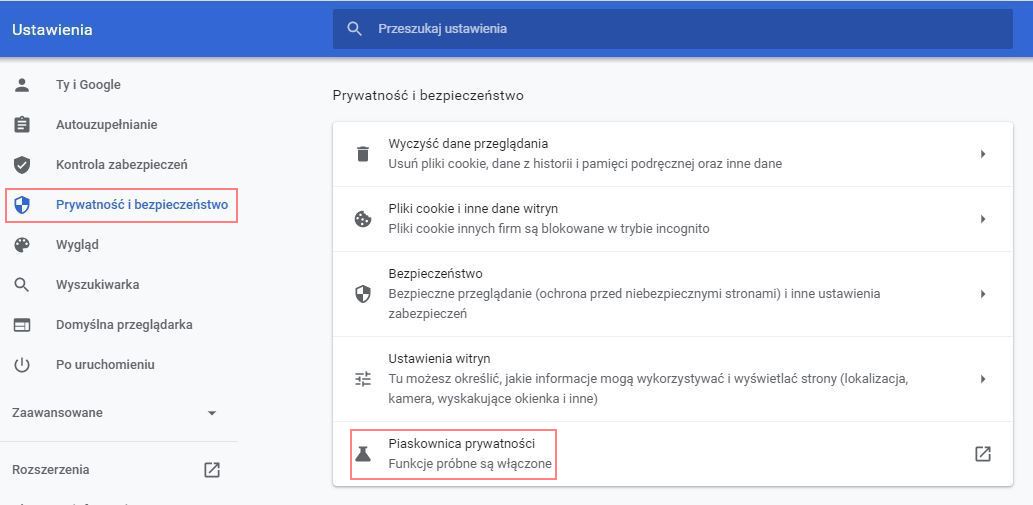Expand the Zaawansowane section arrow
Image resolution: width=1033 pixels, height=505 pixels.
pos(211,413)
